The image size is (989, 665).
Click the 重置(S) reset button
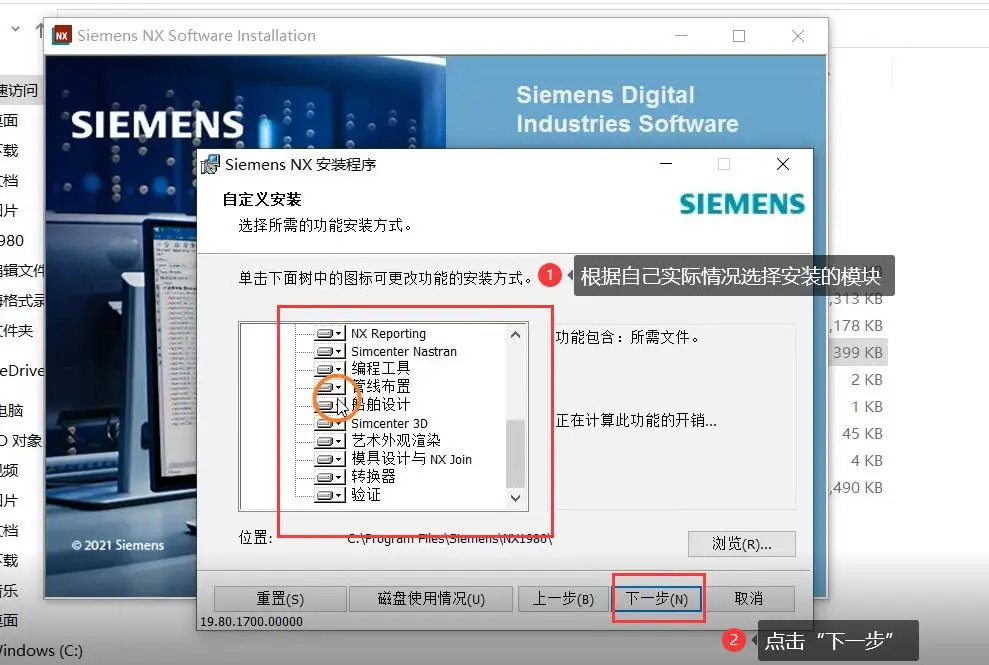280,599
